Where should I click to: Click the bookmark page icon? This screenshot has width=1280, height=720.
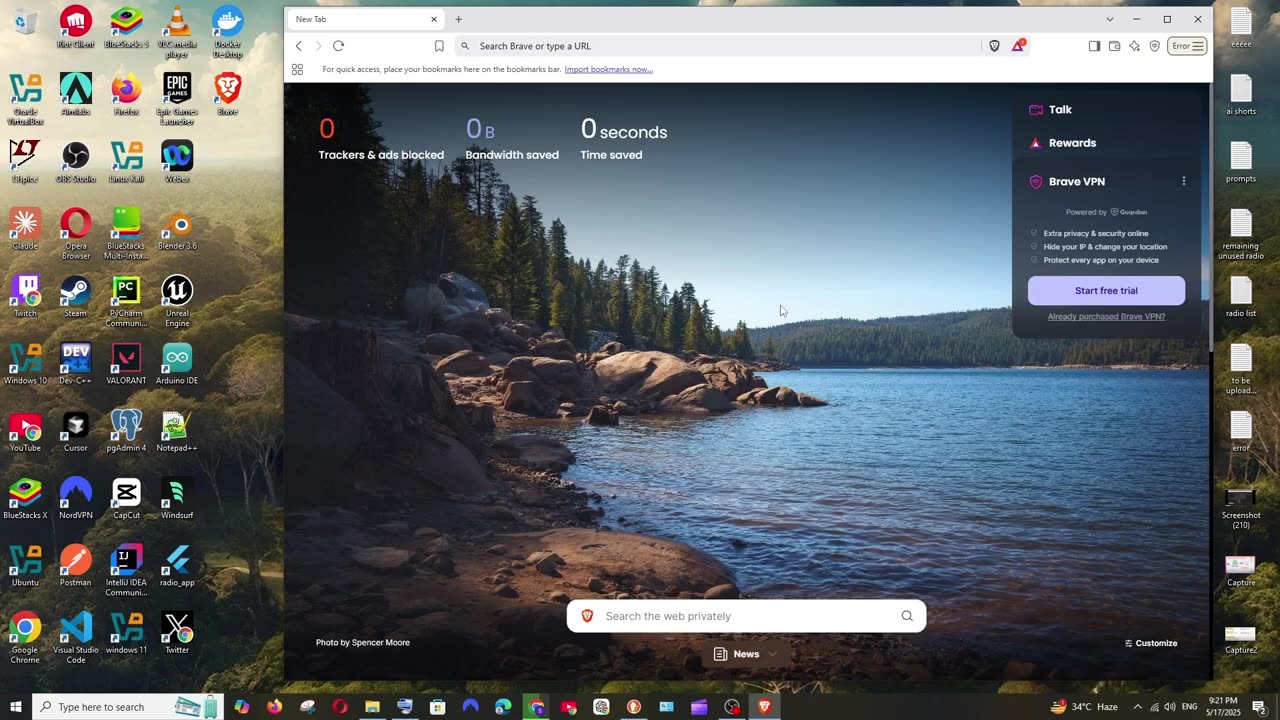tap(439, 46)
